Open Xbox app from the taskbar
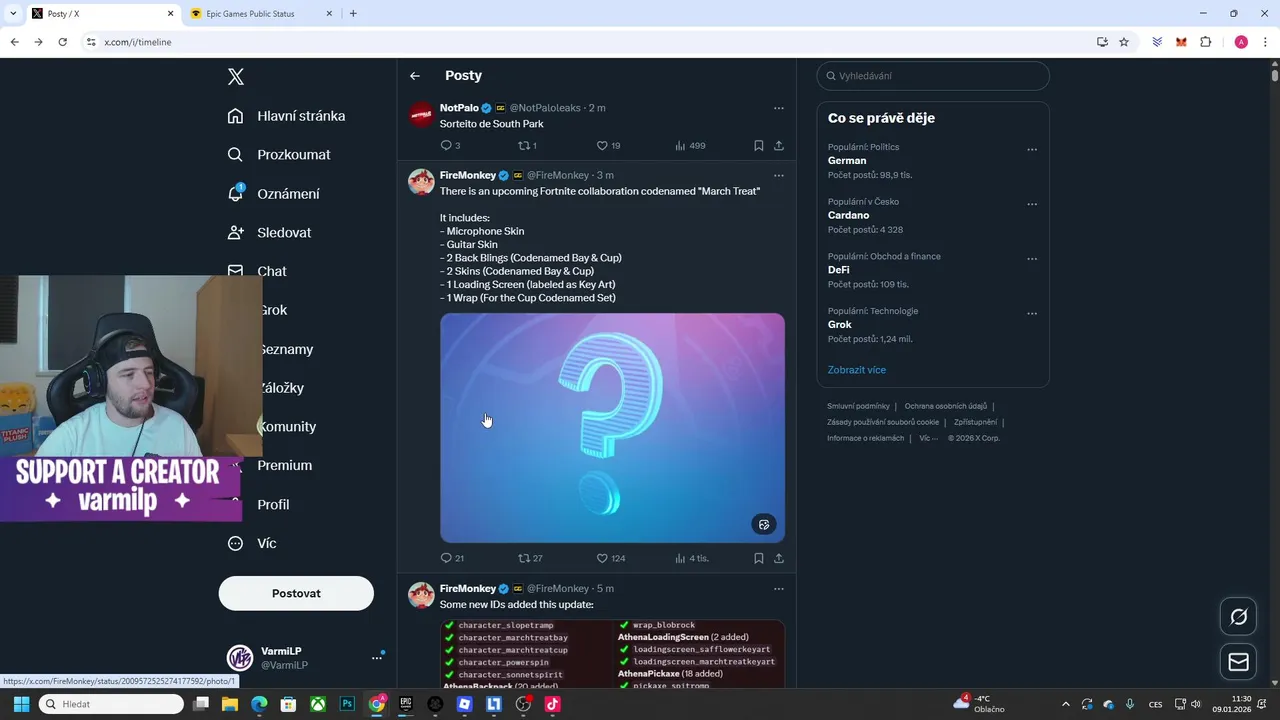Viewport: 1280px width, 720px height. pyautogui.click(x=318, y=704)
